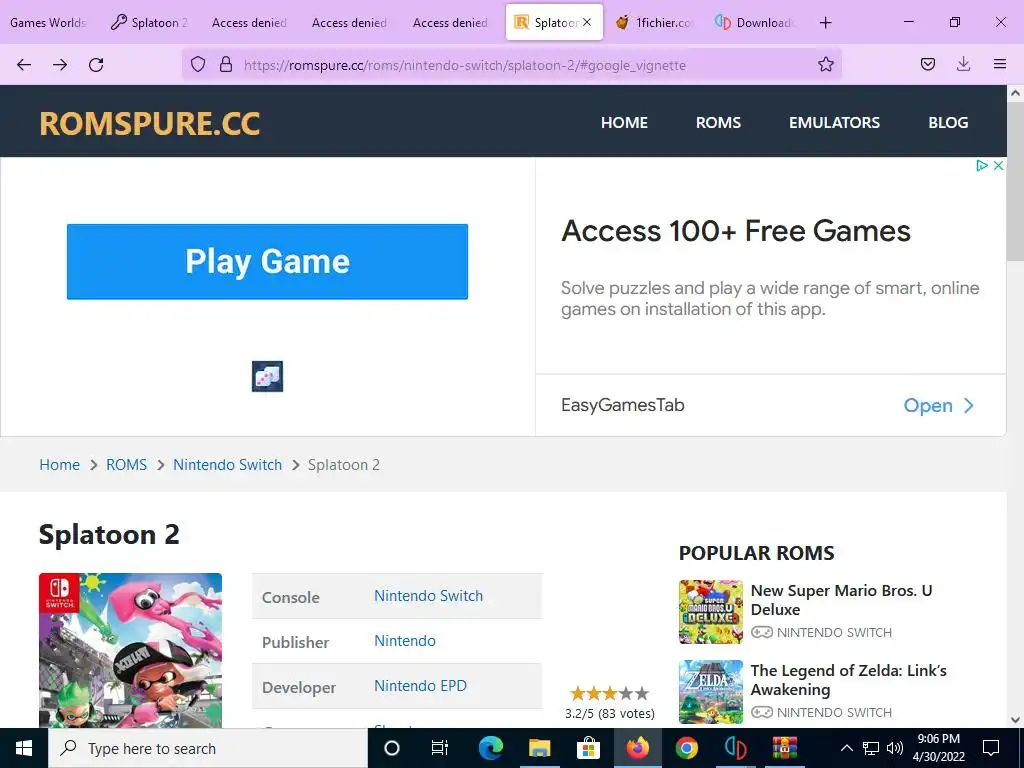Open ROMS in site navigation

point(718,122)
